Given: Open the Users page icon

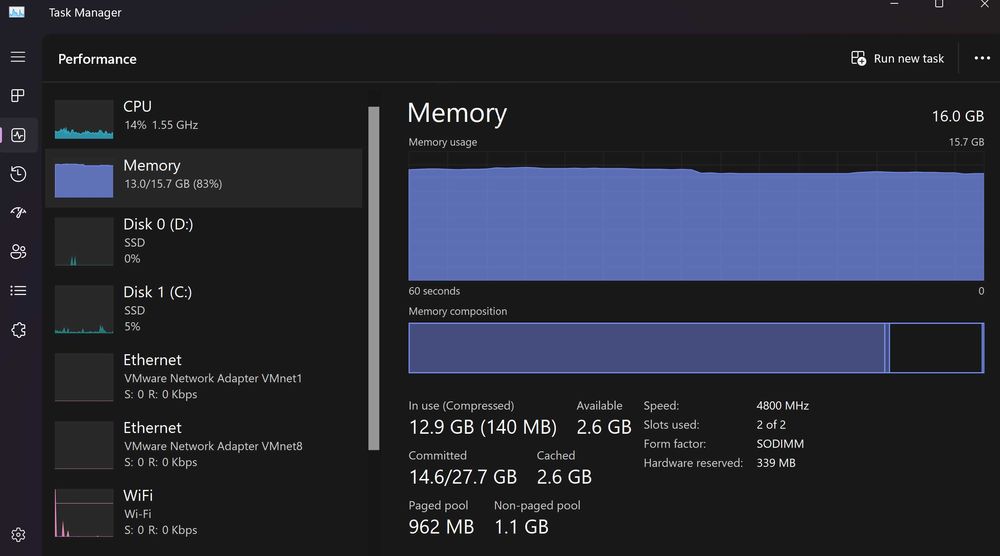Looking at the screenshot, I should pos(18,252).
